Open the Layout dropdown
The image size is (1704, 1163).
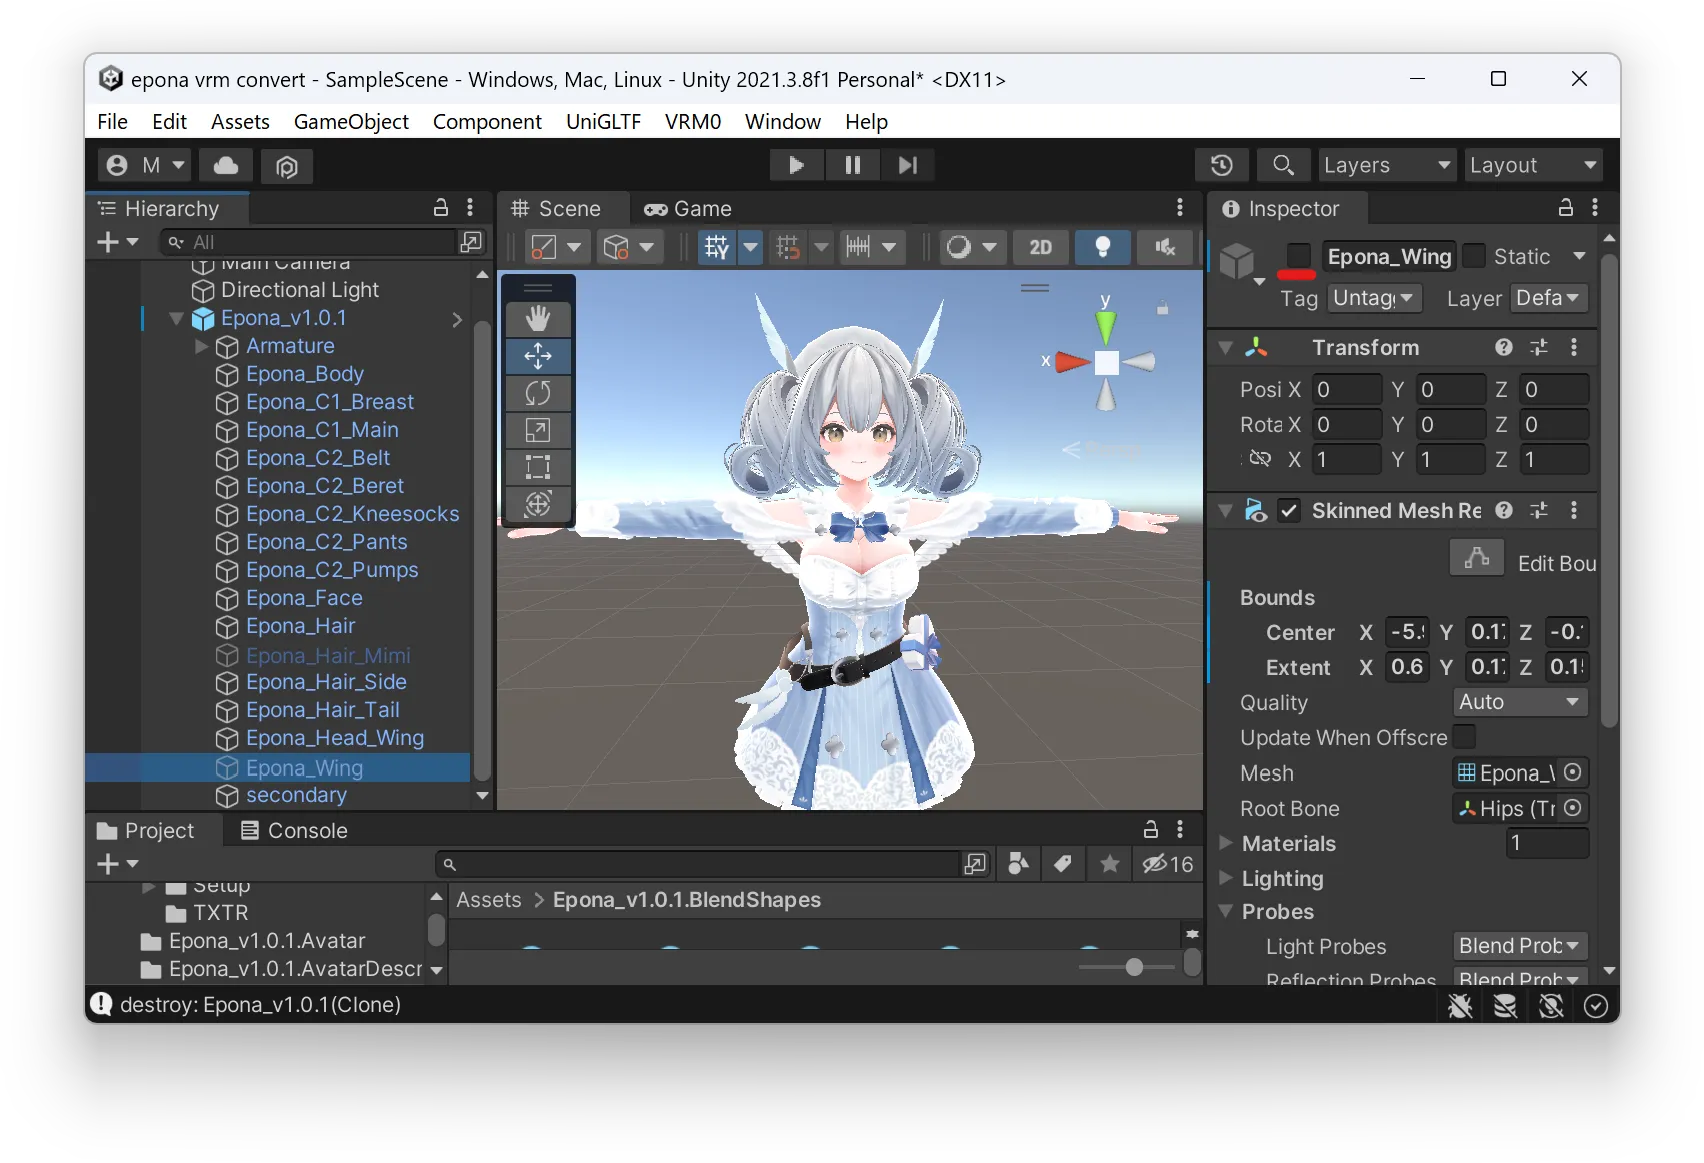pos(1533,165)
